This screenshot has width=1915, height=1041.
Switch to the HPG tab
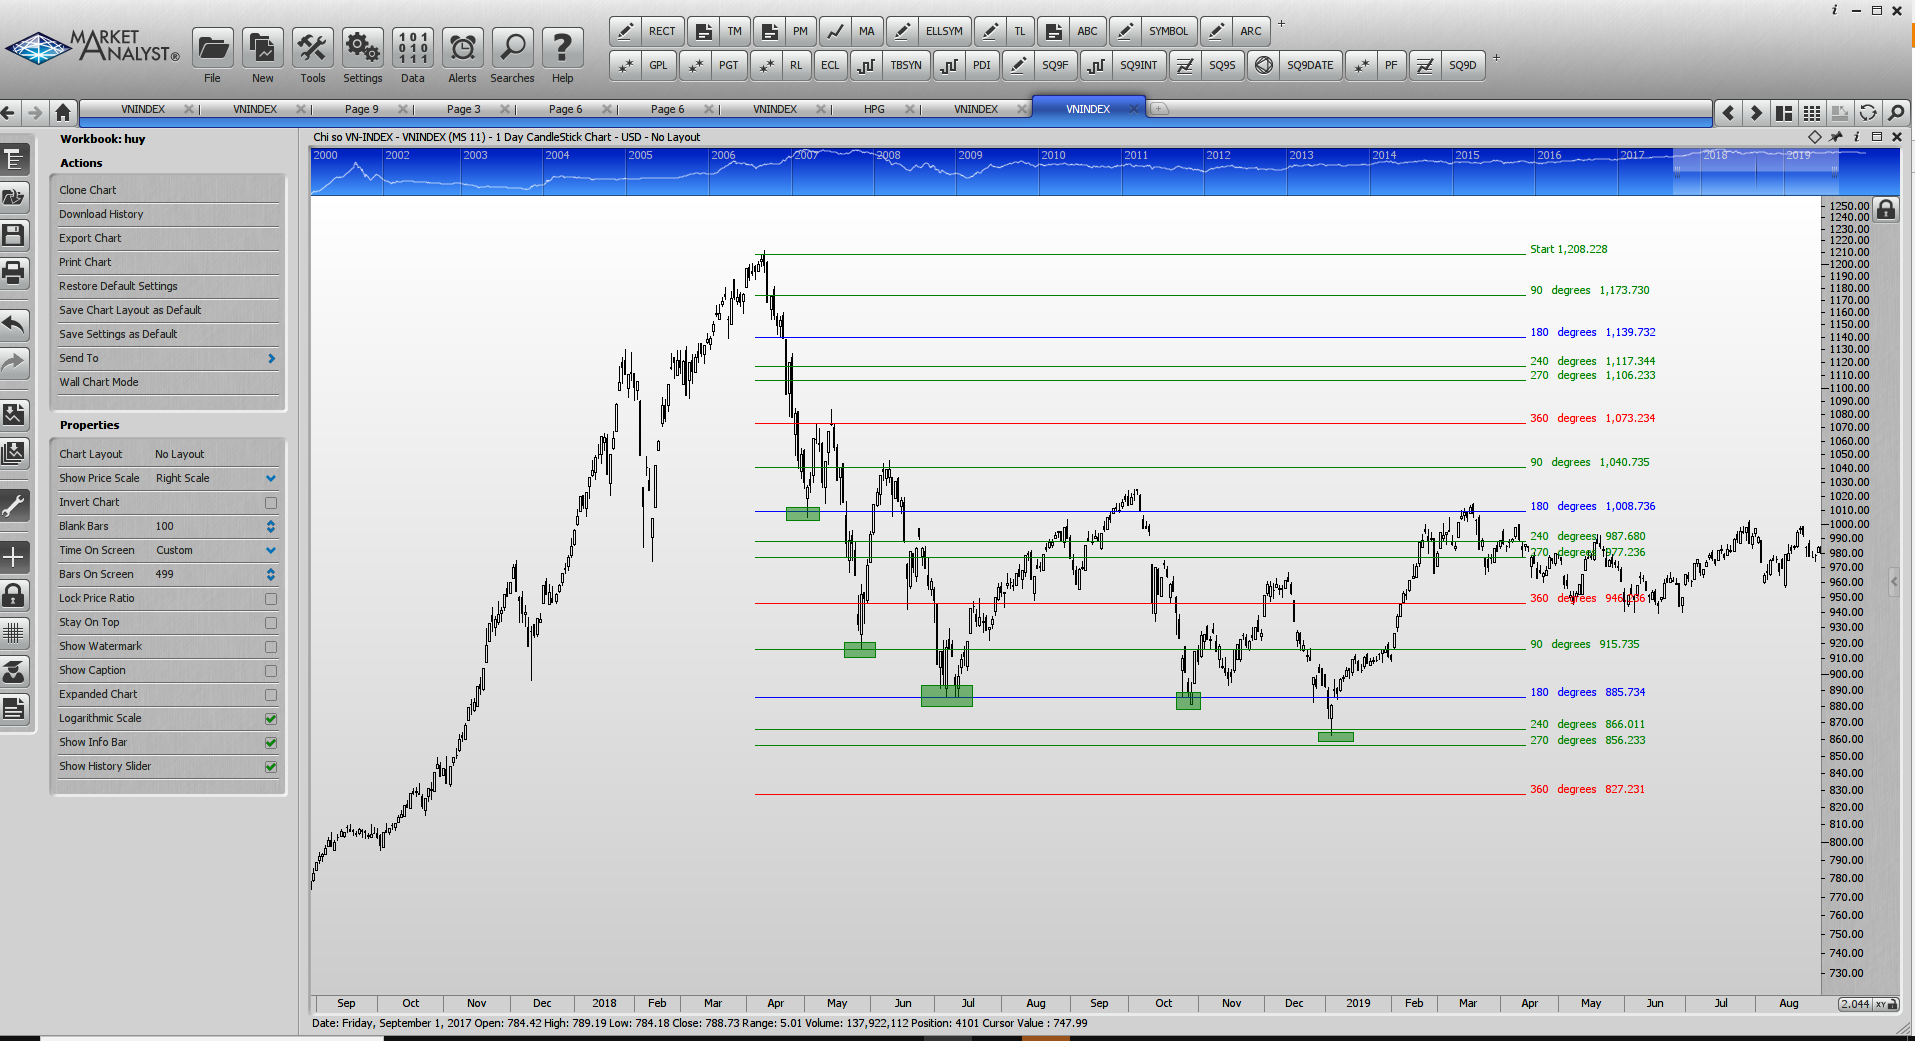[x=874, y=109]
